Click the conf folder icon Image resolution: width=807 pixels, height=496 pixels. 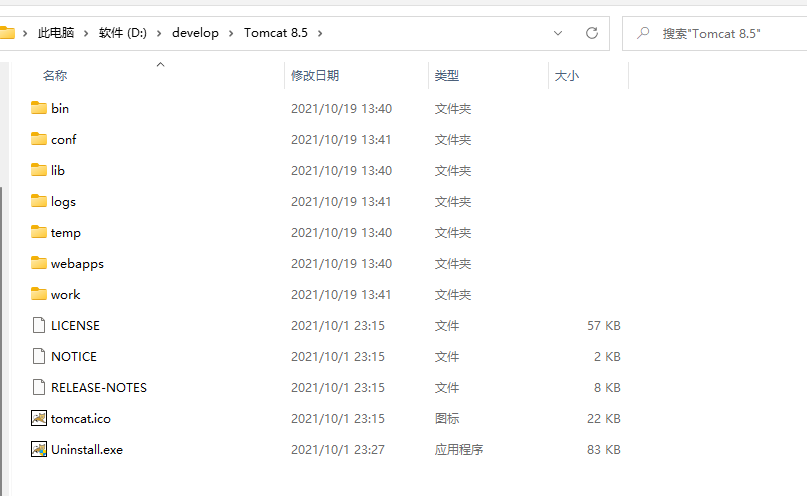[39, 139]
